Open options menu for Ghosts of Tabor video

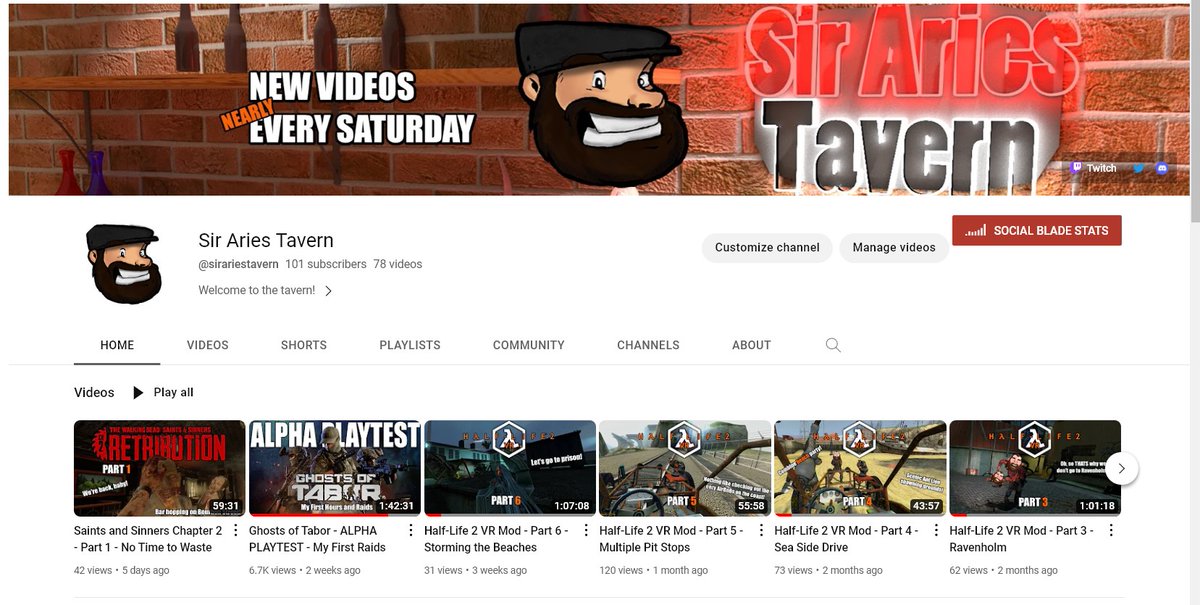pyautogui.click(x=411, y=531)
